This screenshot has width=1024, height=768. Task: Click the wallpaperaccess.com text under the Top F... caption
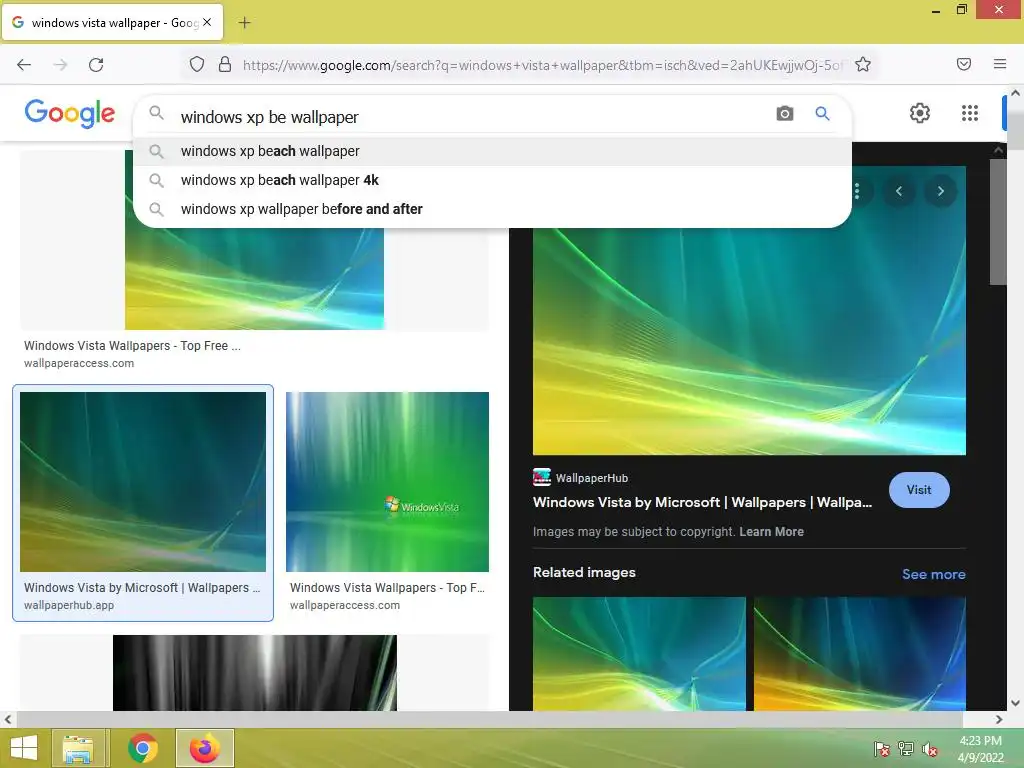pyautogui.click(x=345, y=605)
